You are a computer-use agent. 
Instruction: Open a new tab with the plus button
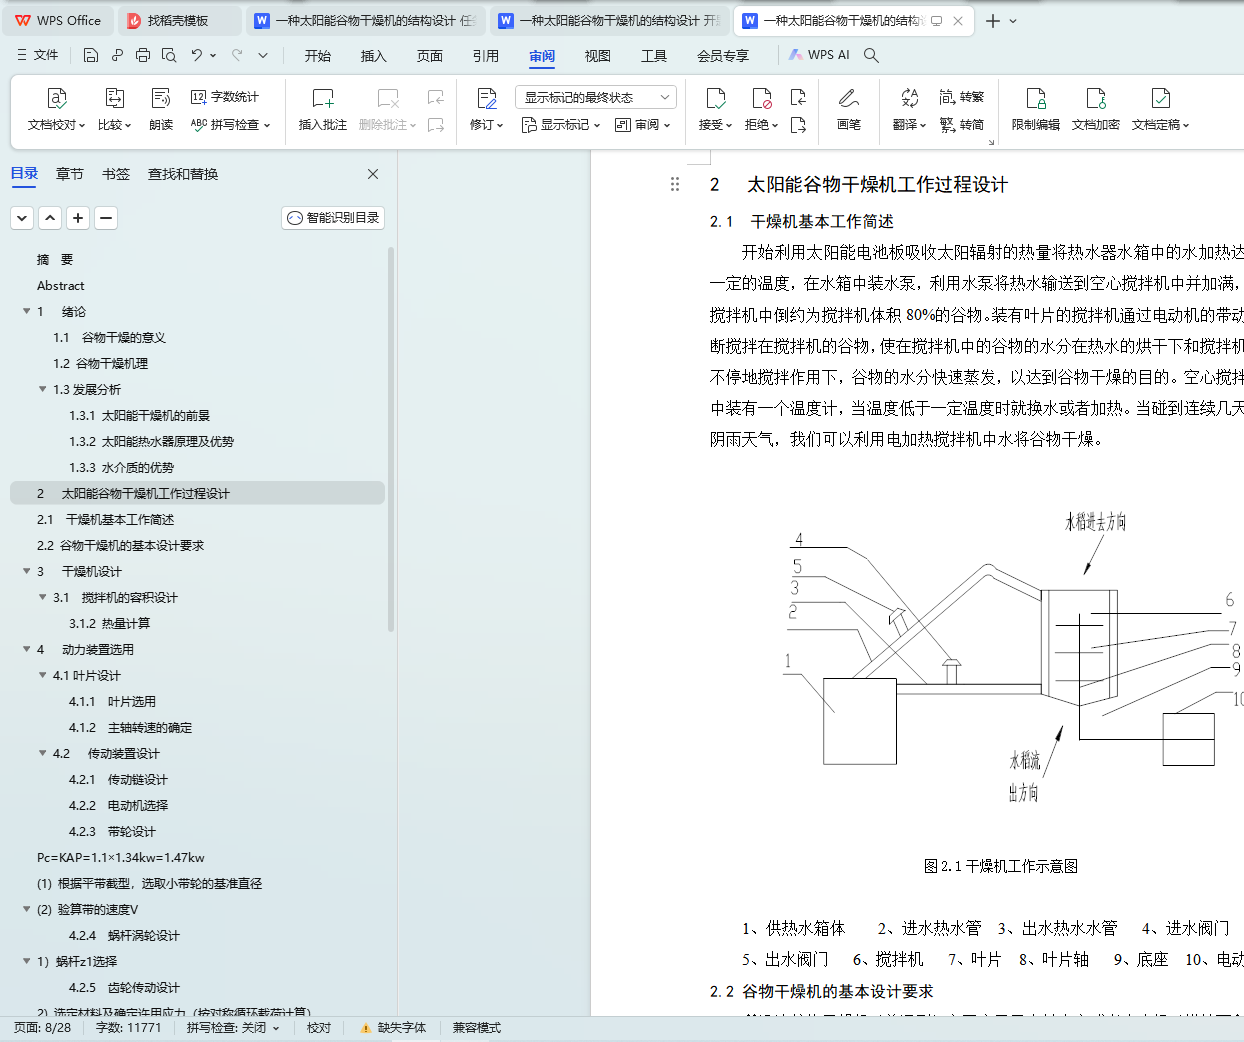993,21
